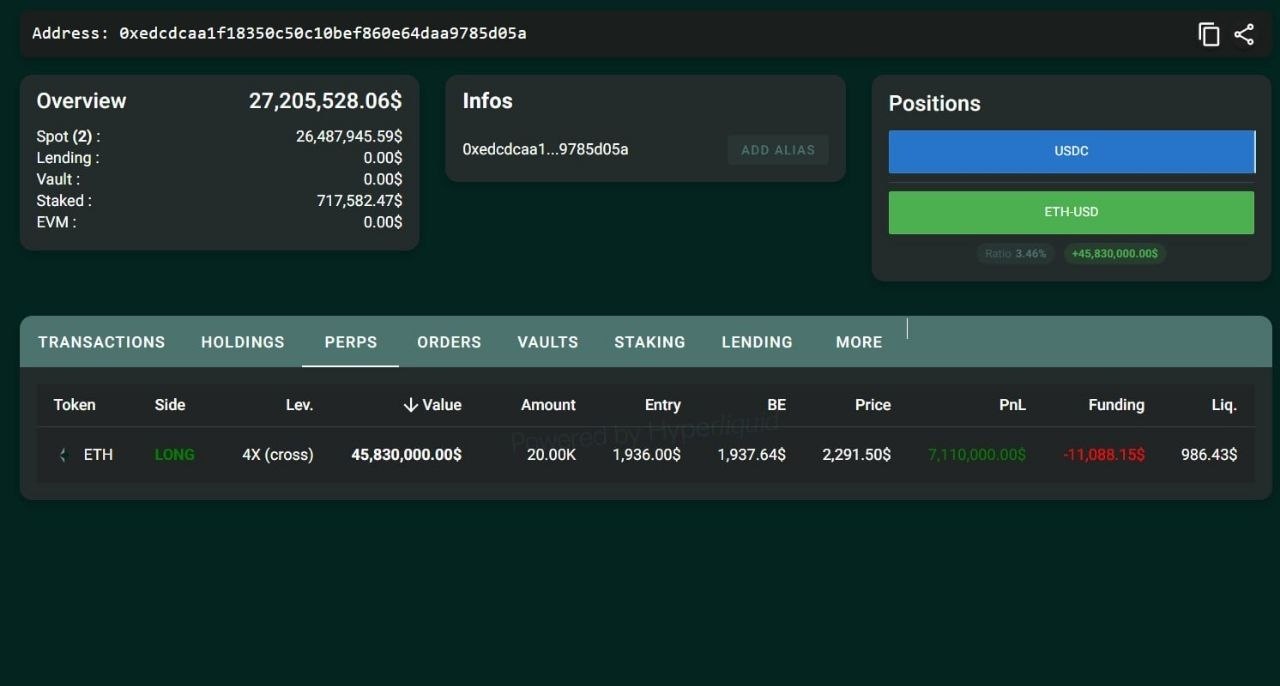Sort by the BE column header

coord(776,405)
